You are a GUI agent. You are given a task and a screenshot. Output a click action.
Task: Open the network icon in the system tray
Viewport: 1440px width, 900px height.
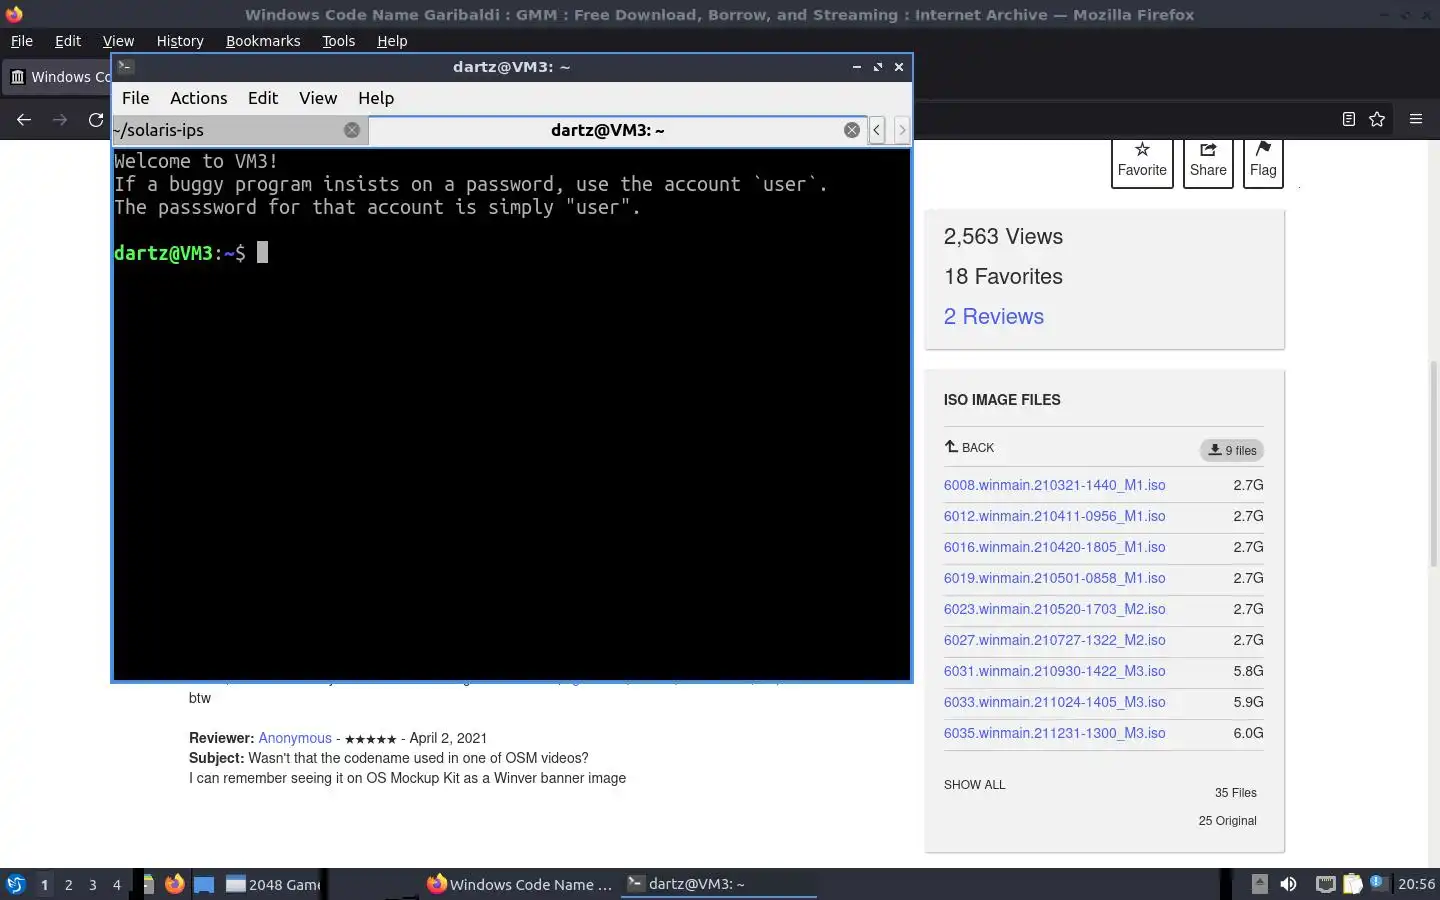point(1325,884)
